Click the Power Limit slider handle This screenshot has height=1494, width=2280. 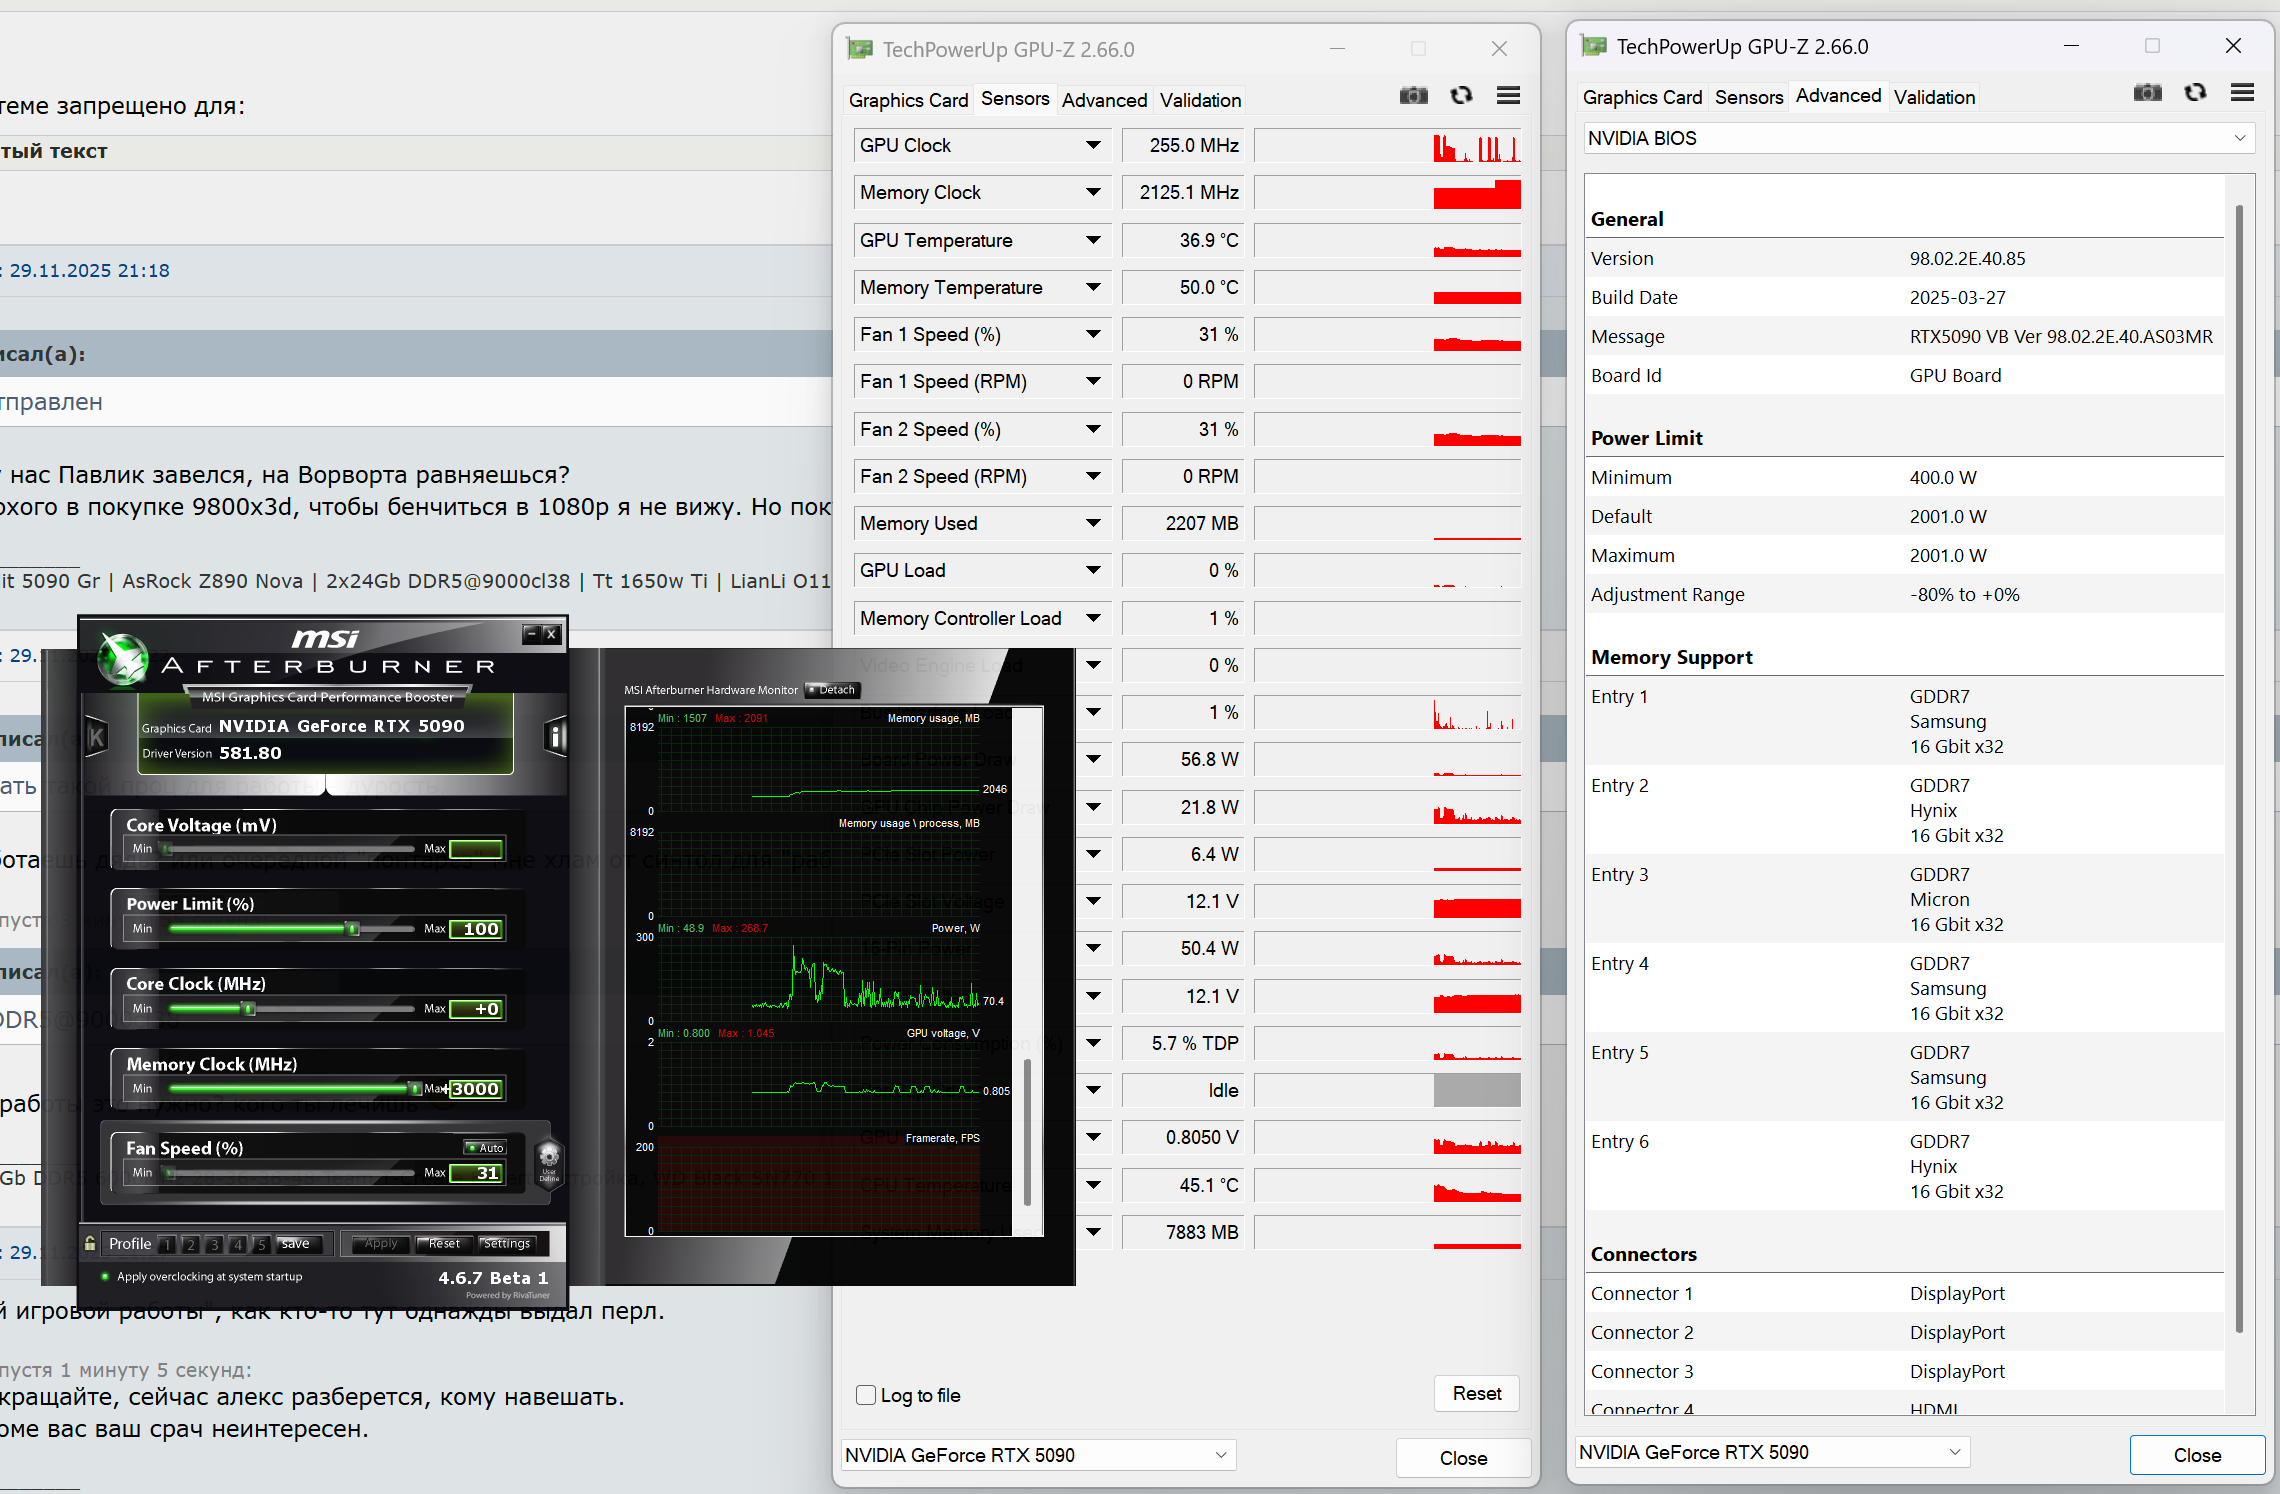point(353,929)
